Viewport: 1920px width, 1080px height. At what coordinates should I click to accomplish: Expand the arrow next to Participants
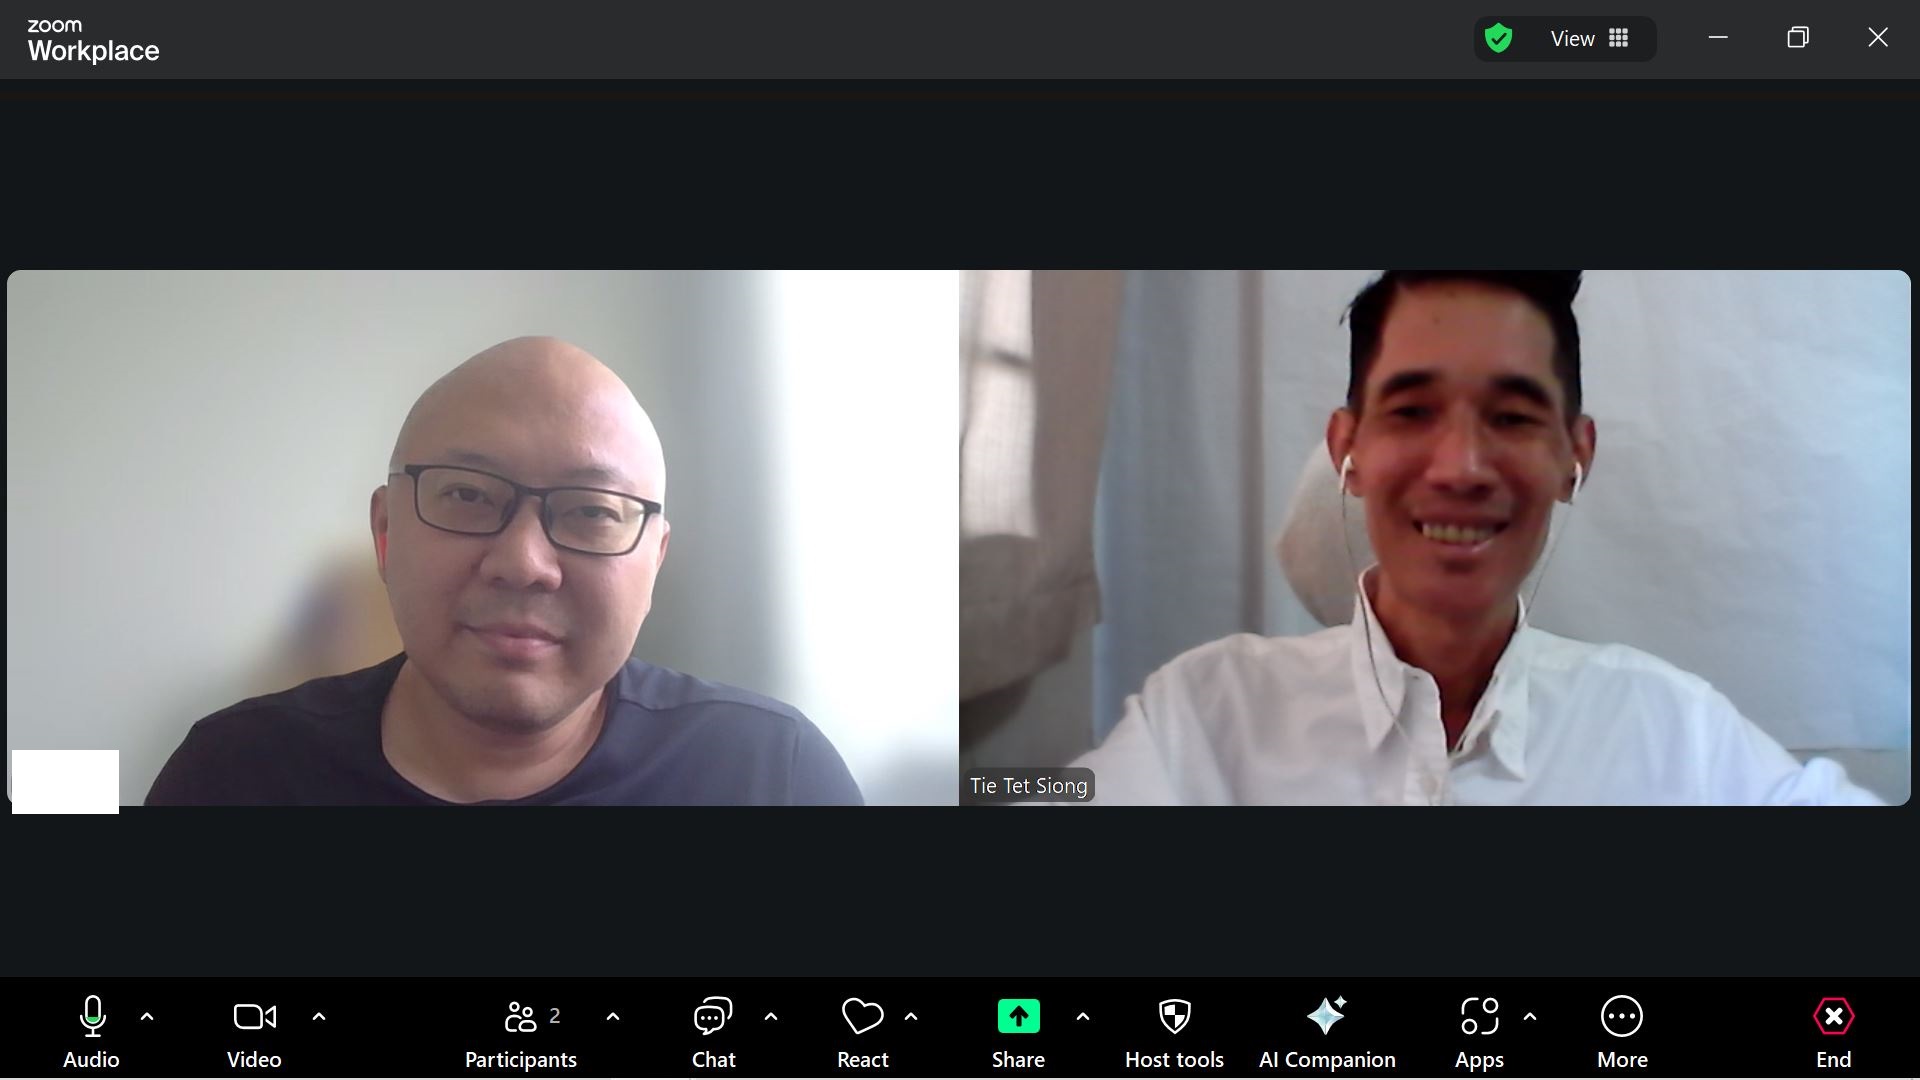point(613,1016)
